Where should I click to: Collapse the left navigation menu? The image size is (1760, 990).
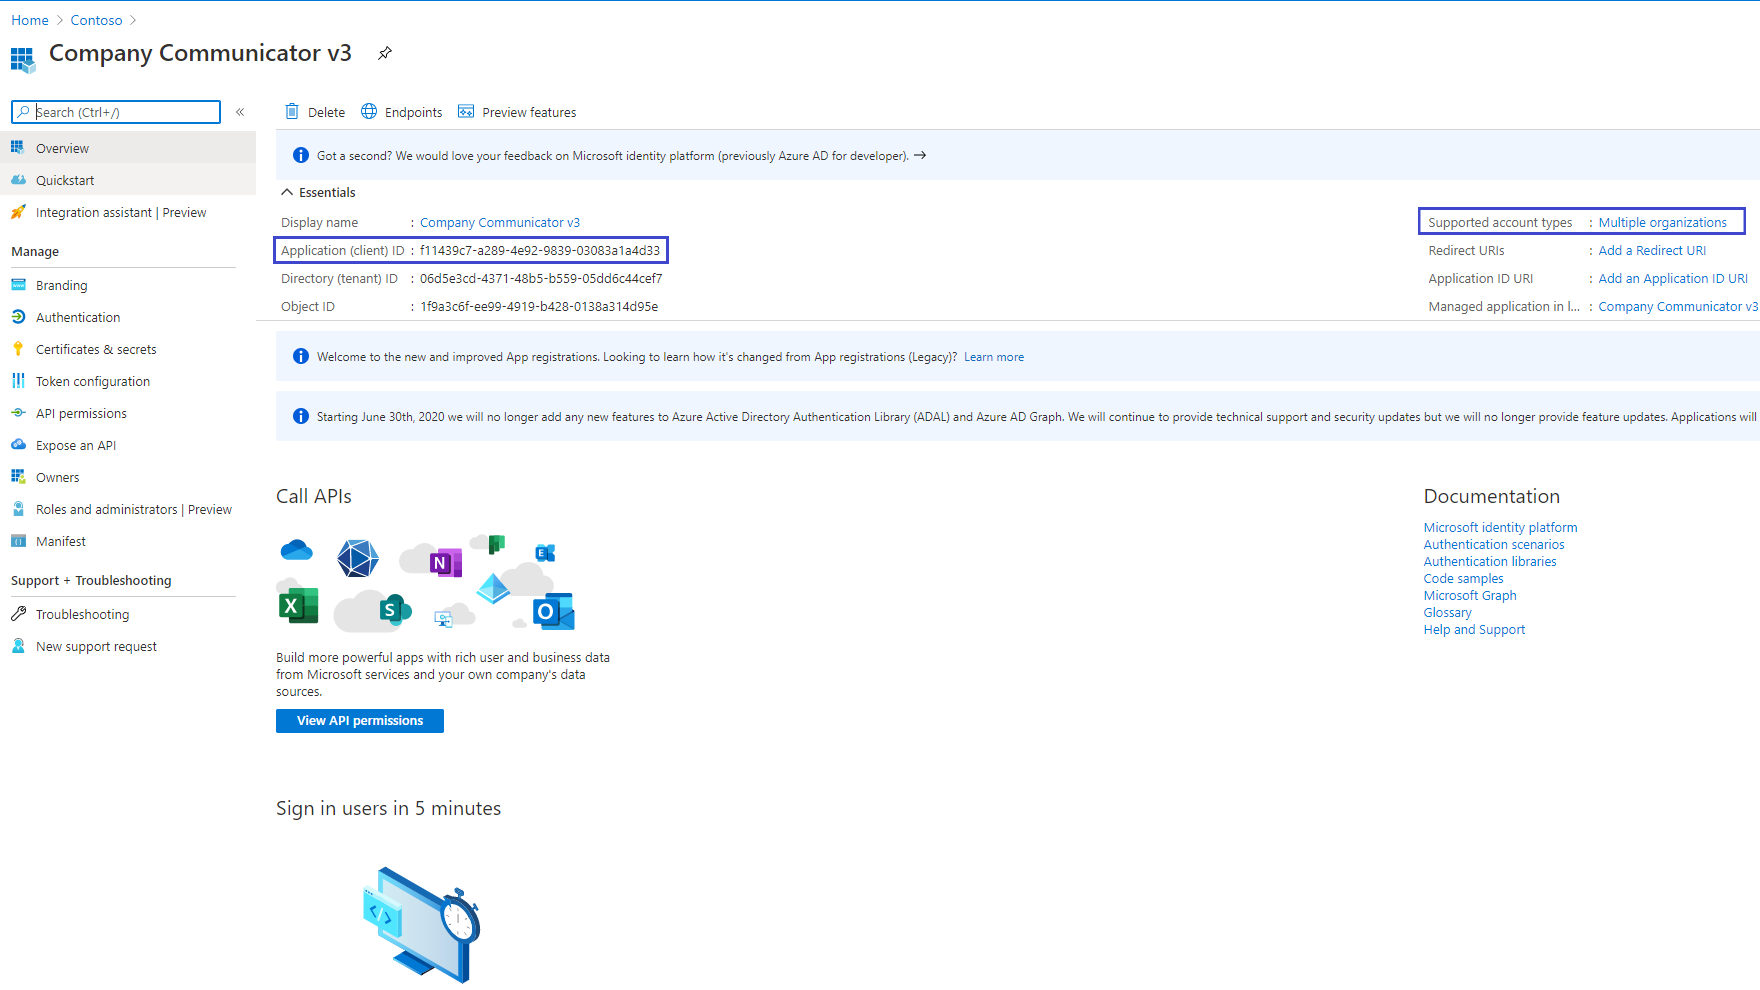click(x=240, y=112)
